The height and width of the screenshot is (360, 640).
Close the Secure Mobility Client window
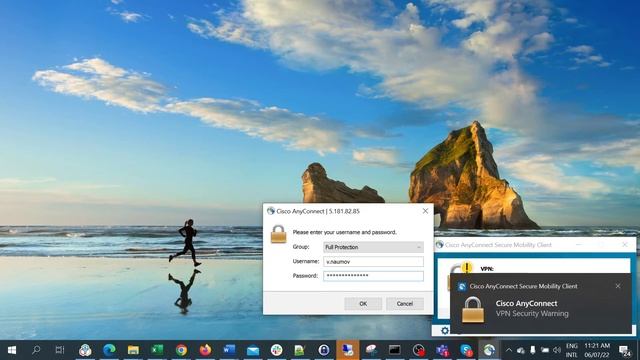(x=624, y=244)
